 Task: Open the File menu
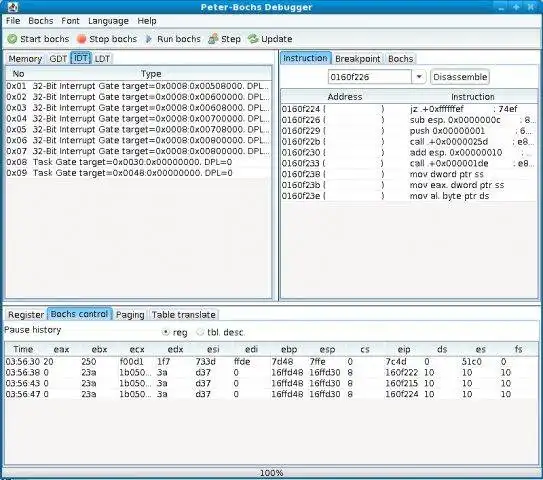(x=13, y=21)
